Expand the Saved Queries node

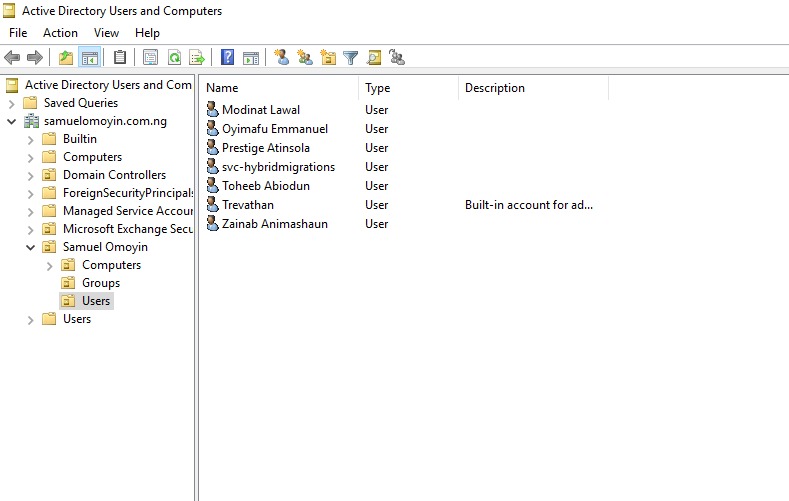tap(12, 104)
